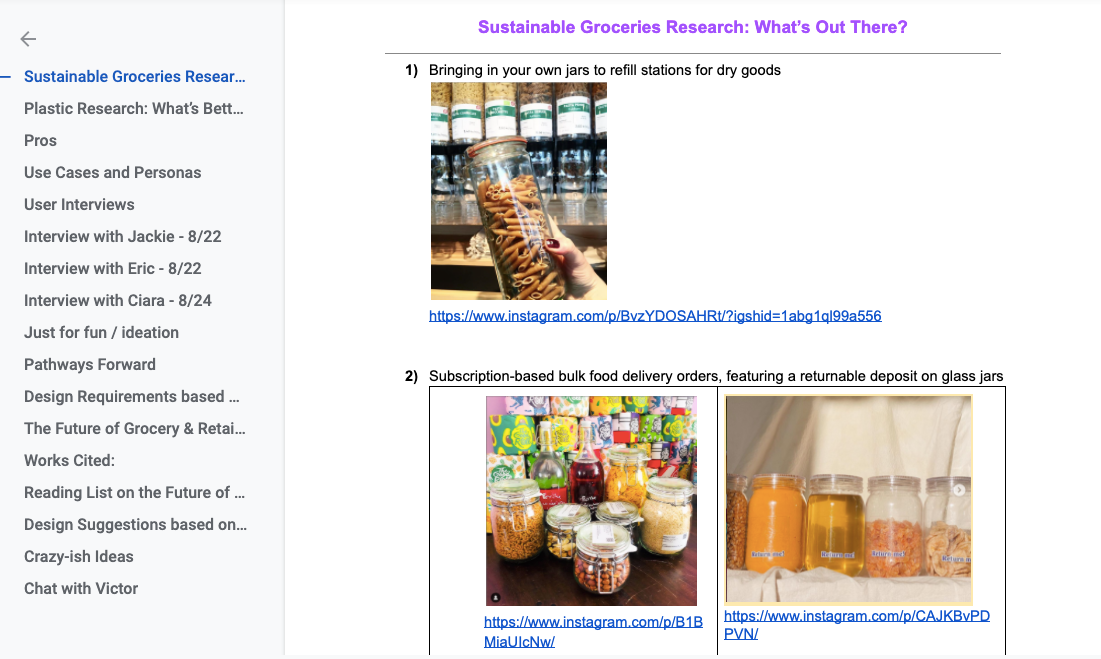Go to the Pros section
The image size is (1101, 659).
40,140
